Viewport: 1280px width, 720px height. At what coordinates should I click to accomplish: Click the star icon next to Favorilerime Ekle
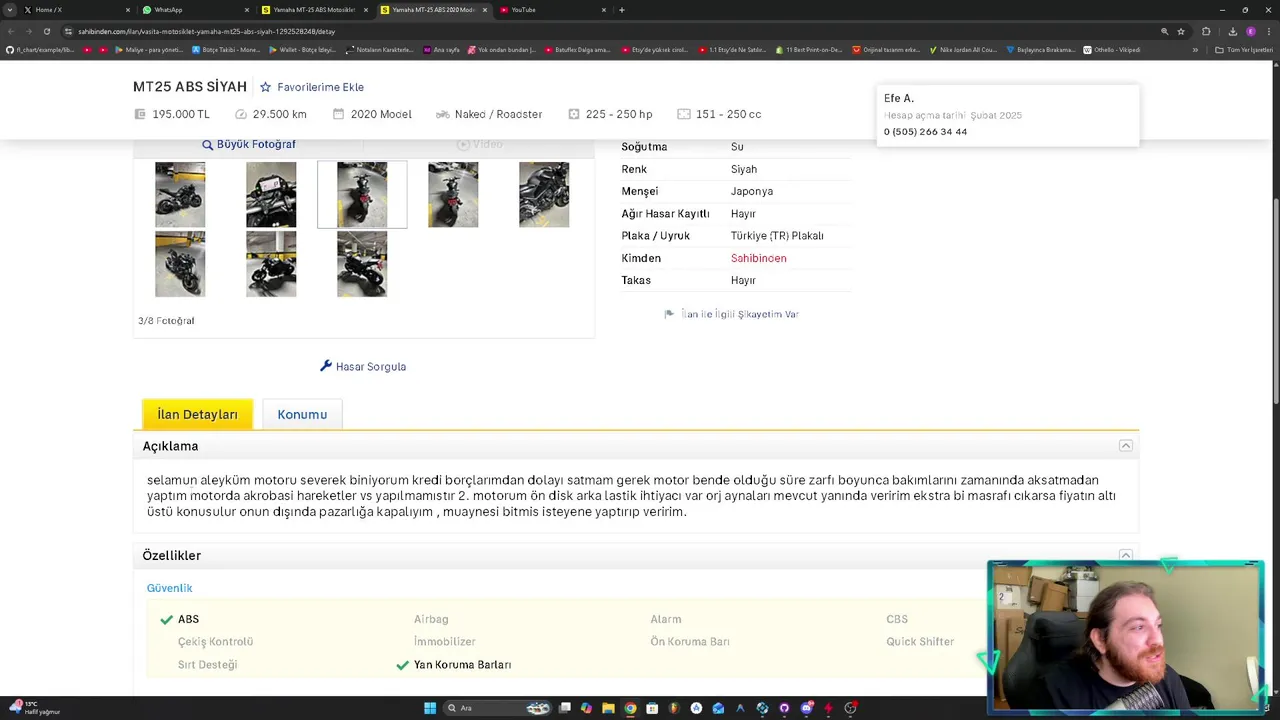(x=265, y=87)
